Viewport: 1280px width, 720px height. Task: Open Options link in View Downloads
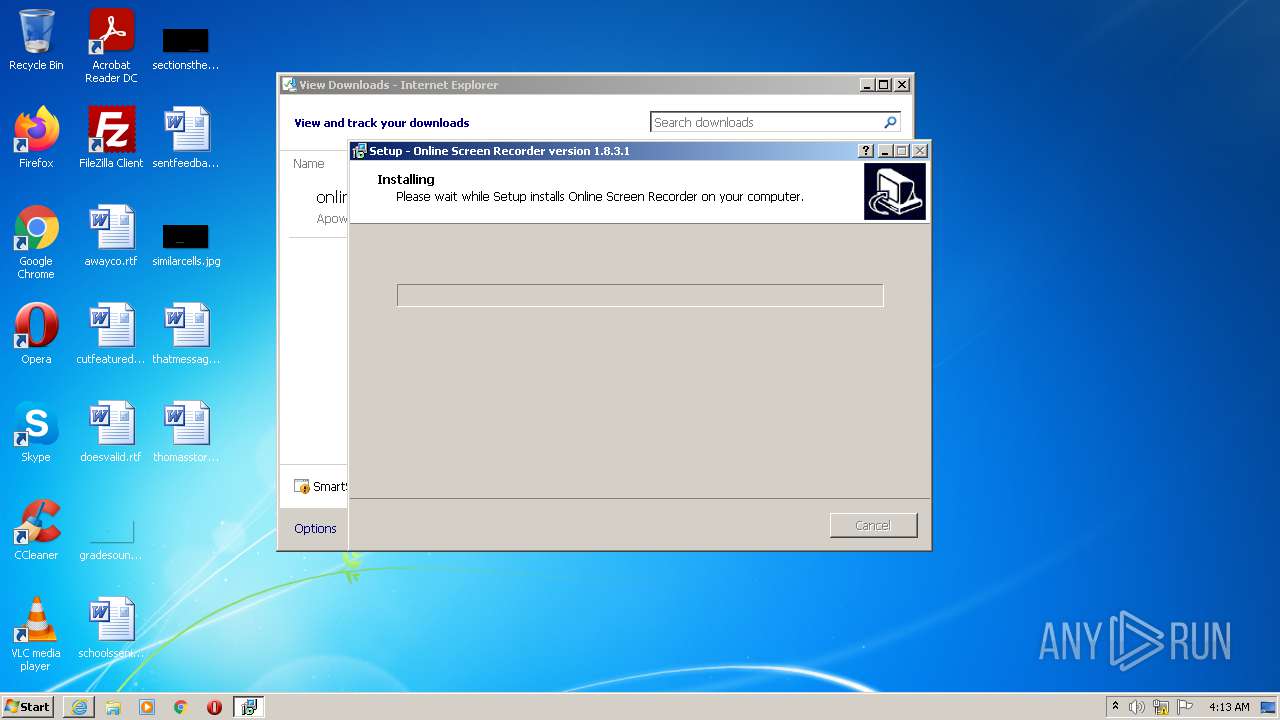tap(315, 528)
